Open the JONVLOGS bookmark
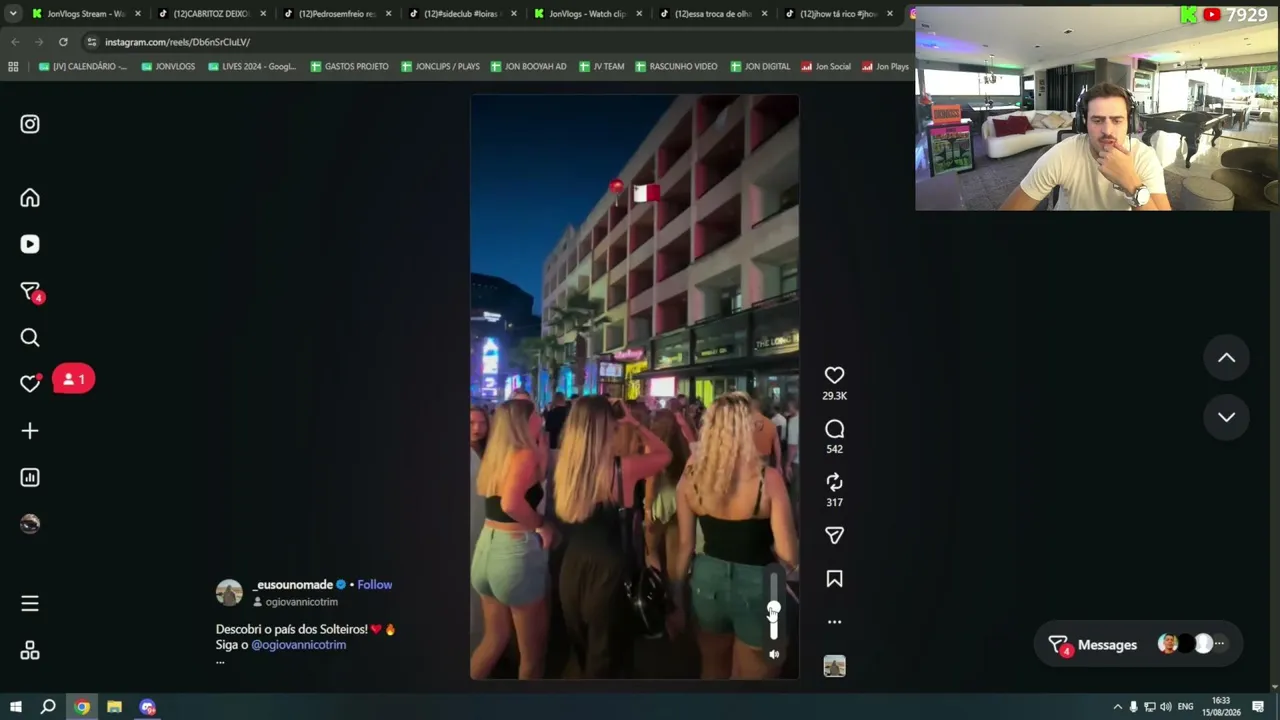The width and height of the screenshot is (1280, 720). [x=168, y=67]
